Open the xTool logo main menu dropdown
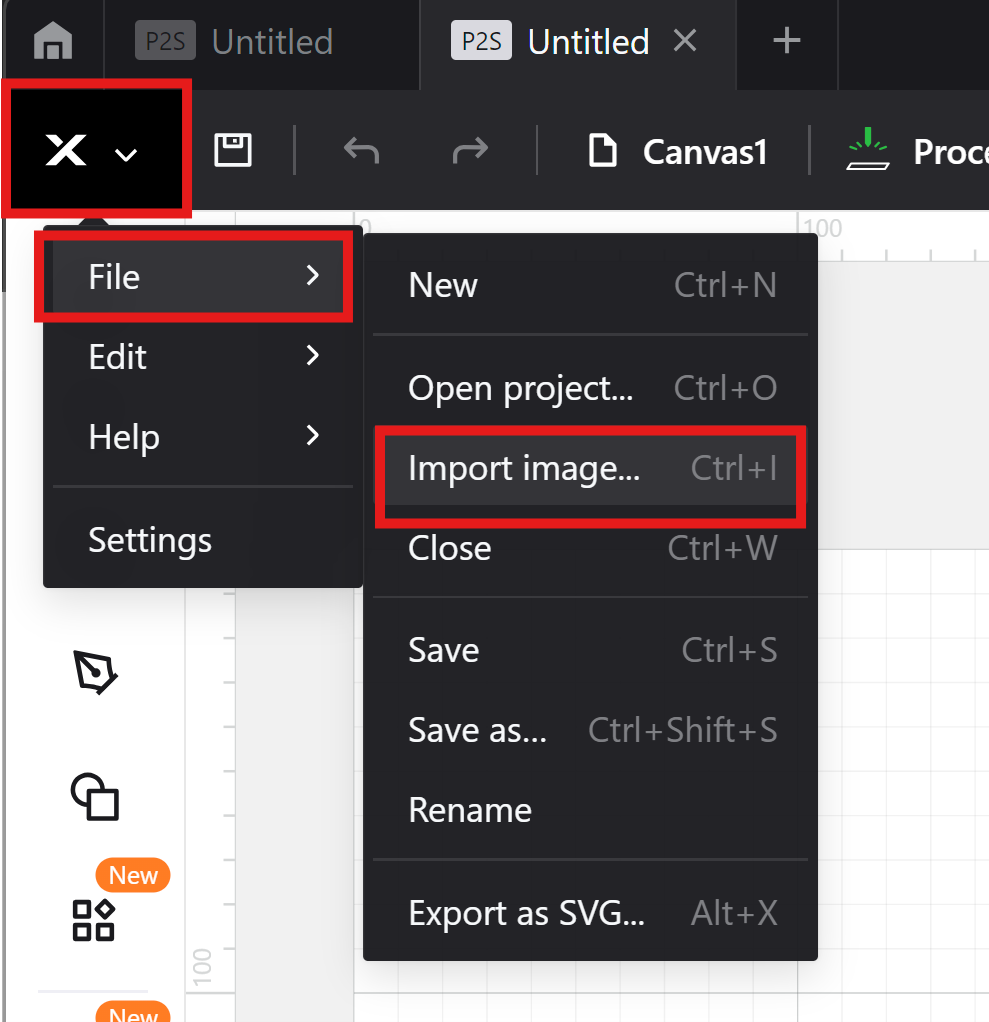This screenshot has width=989, height=1022. click(92, 152)
